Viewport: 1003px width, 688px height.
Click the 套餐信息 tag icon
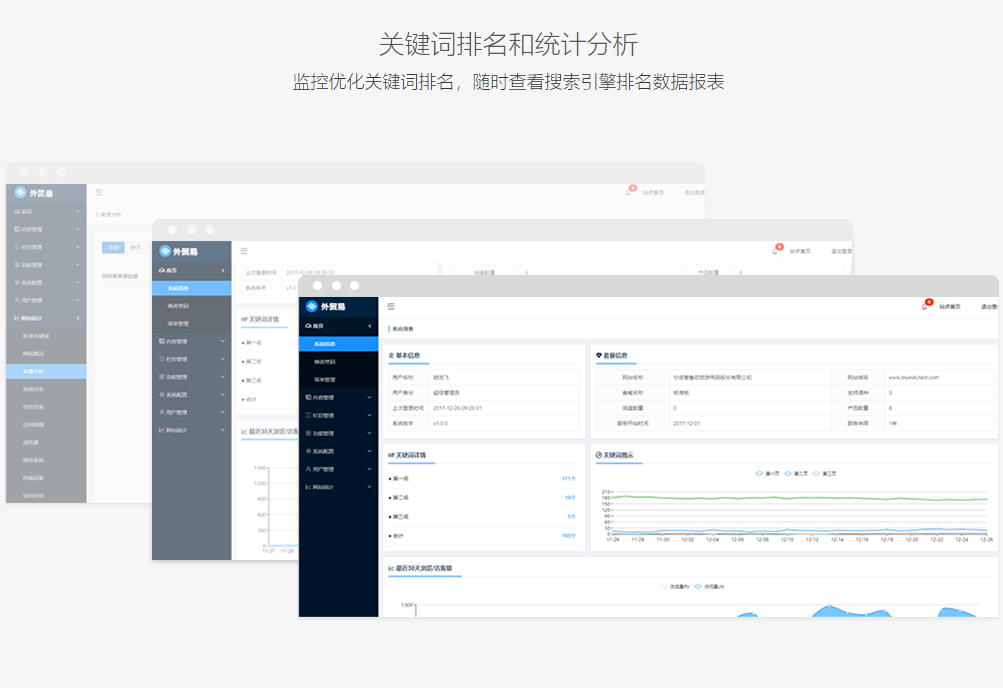click(x=597, y=355)
